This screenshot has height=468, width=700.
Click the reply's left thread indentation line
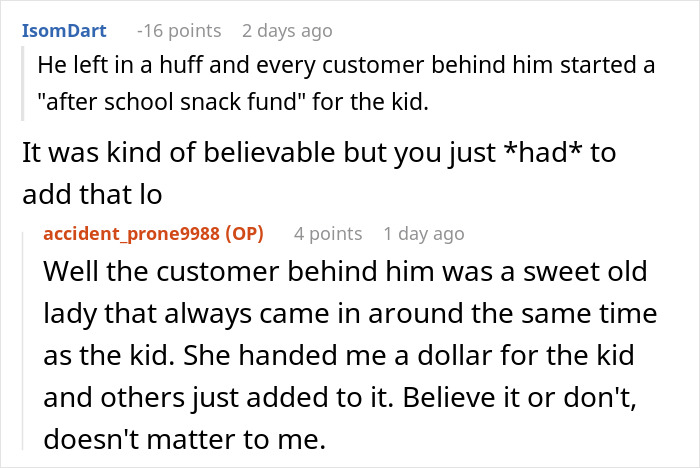29,340
